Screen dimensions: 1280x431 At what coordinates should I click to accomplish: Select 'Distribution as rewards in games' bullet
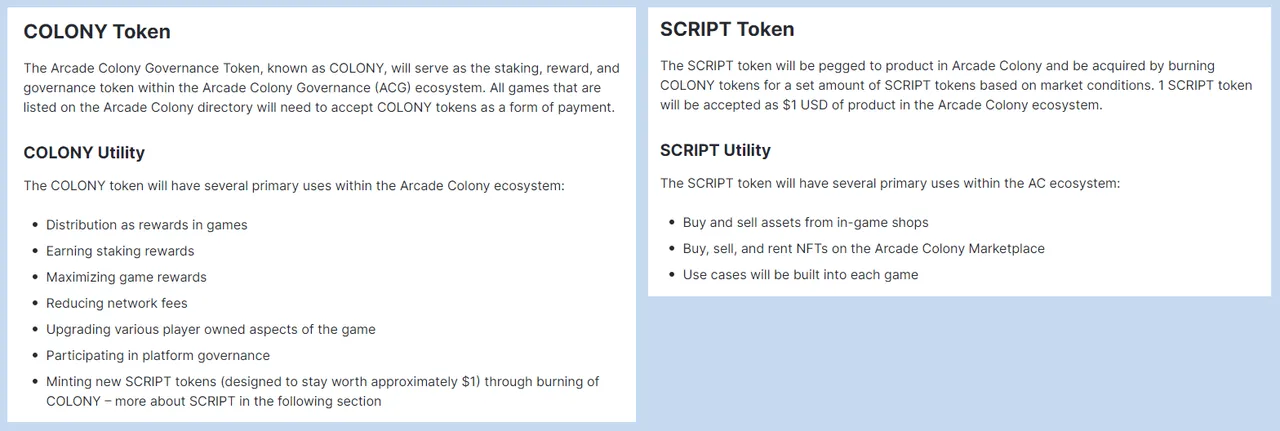146,225
